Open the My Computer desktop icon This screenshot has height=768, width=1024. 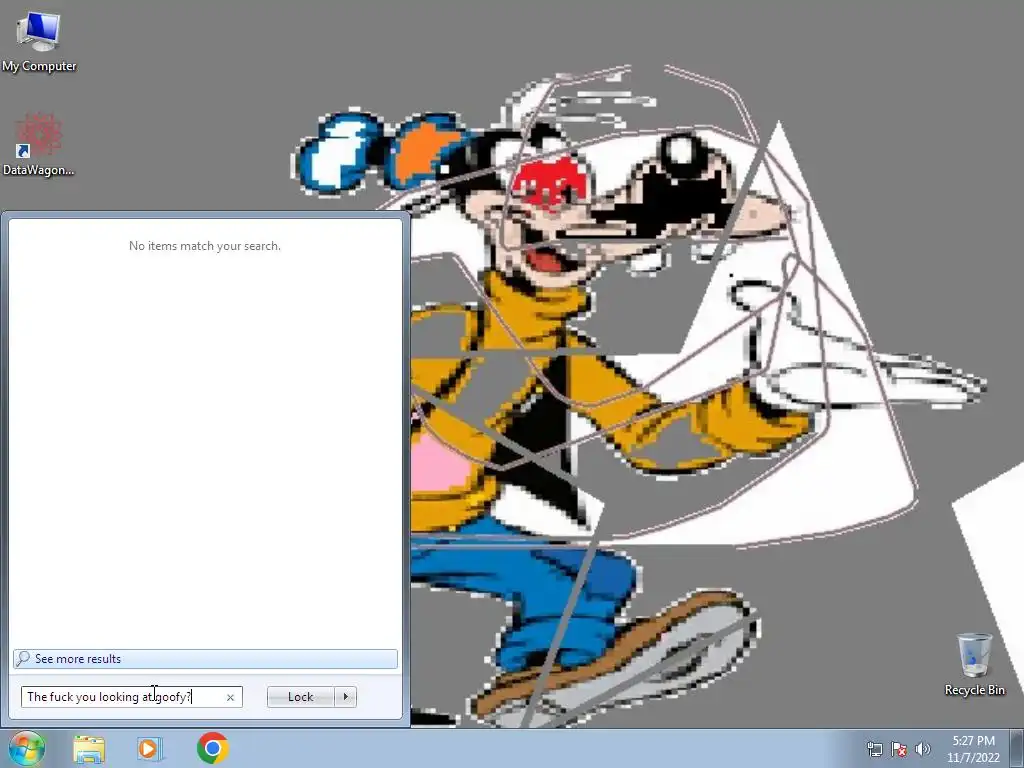[39, 42]
